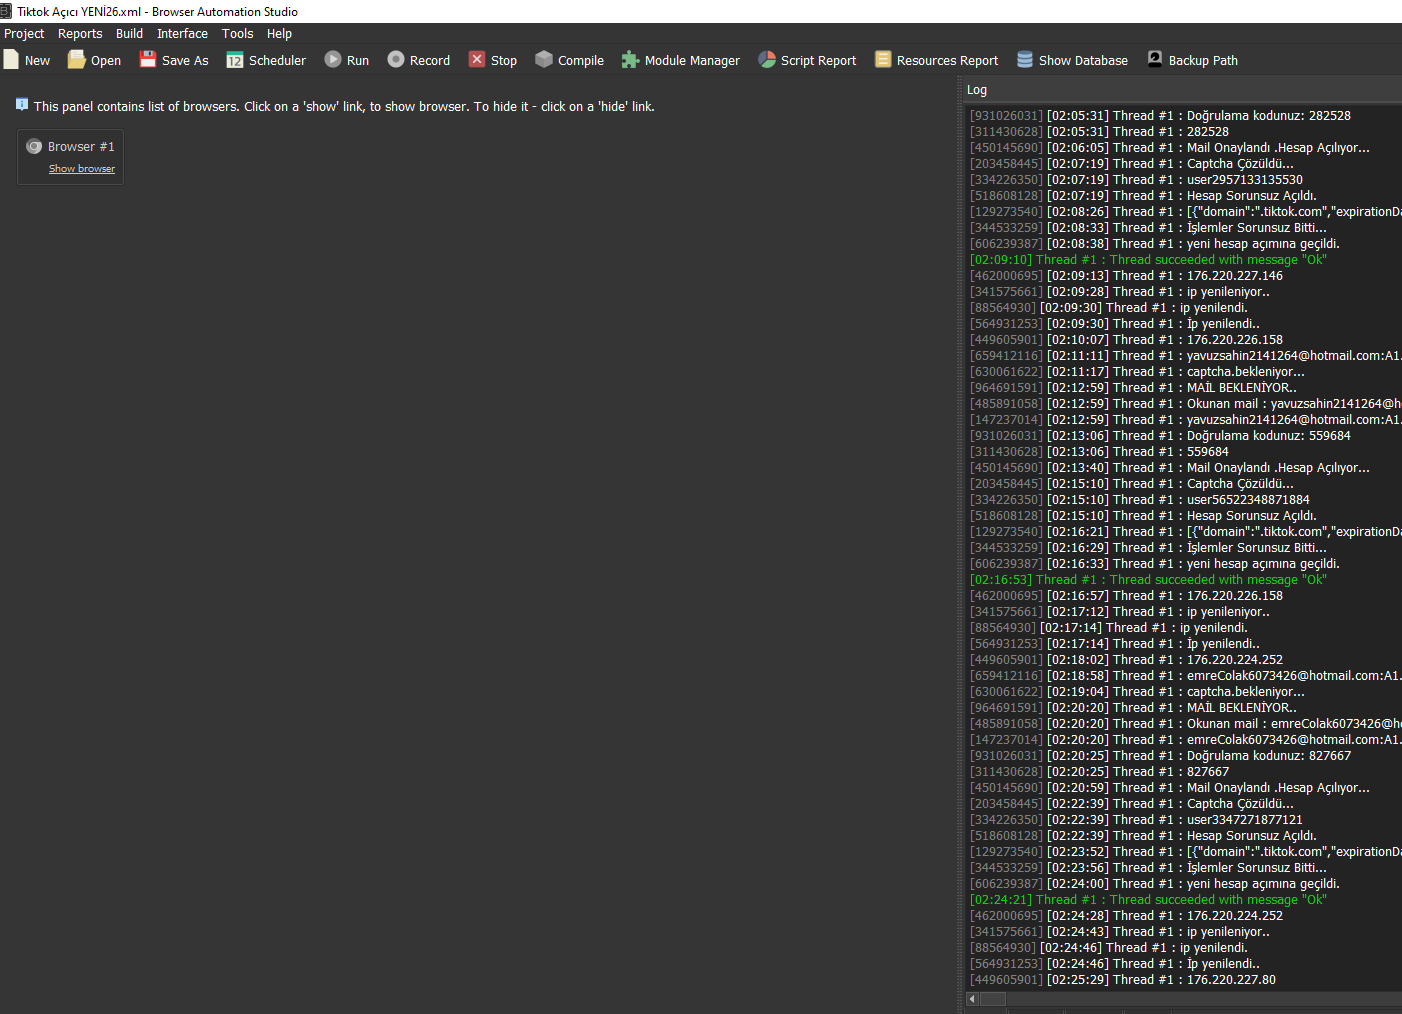
Task: Click '[02:24:46]' log line 'ip yenilendi.'
Action: click(x=1109, y=948)
